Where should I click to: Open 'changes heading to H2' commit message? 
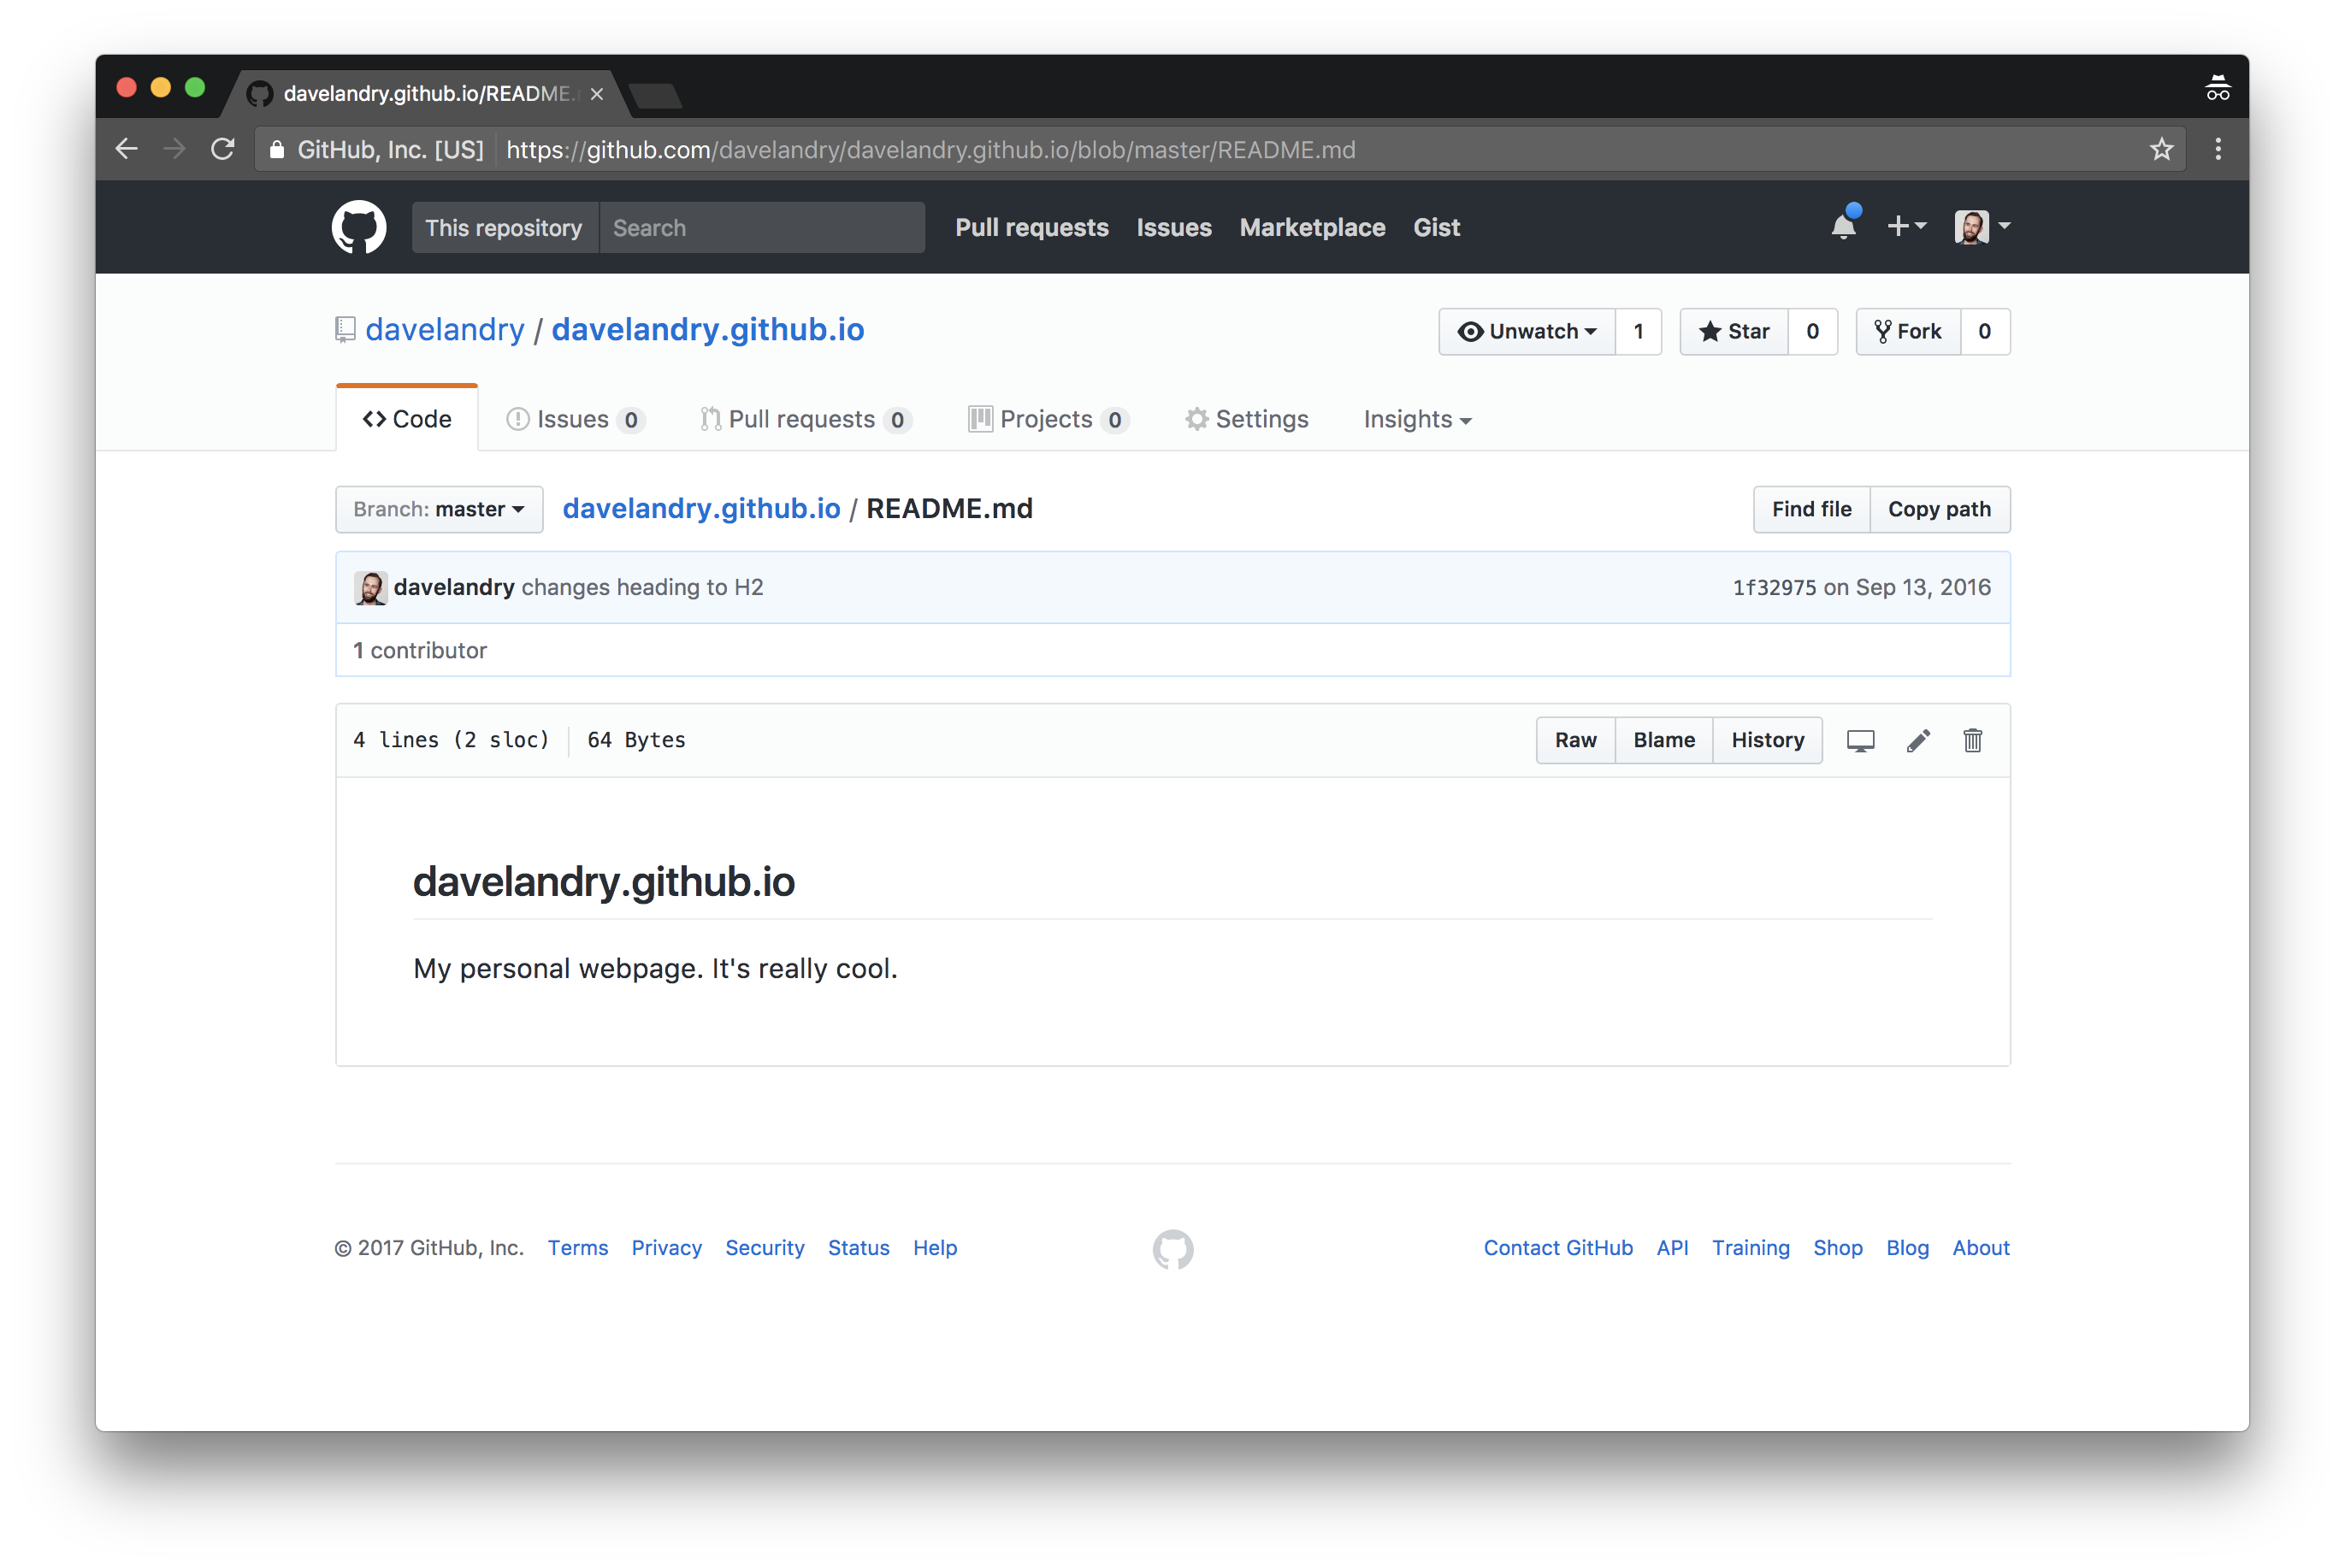click(643, 588)
